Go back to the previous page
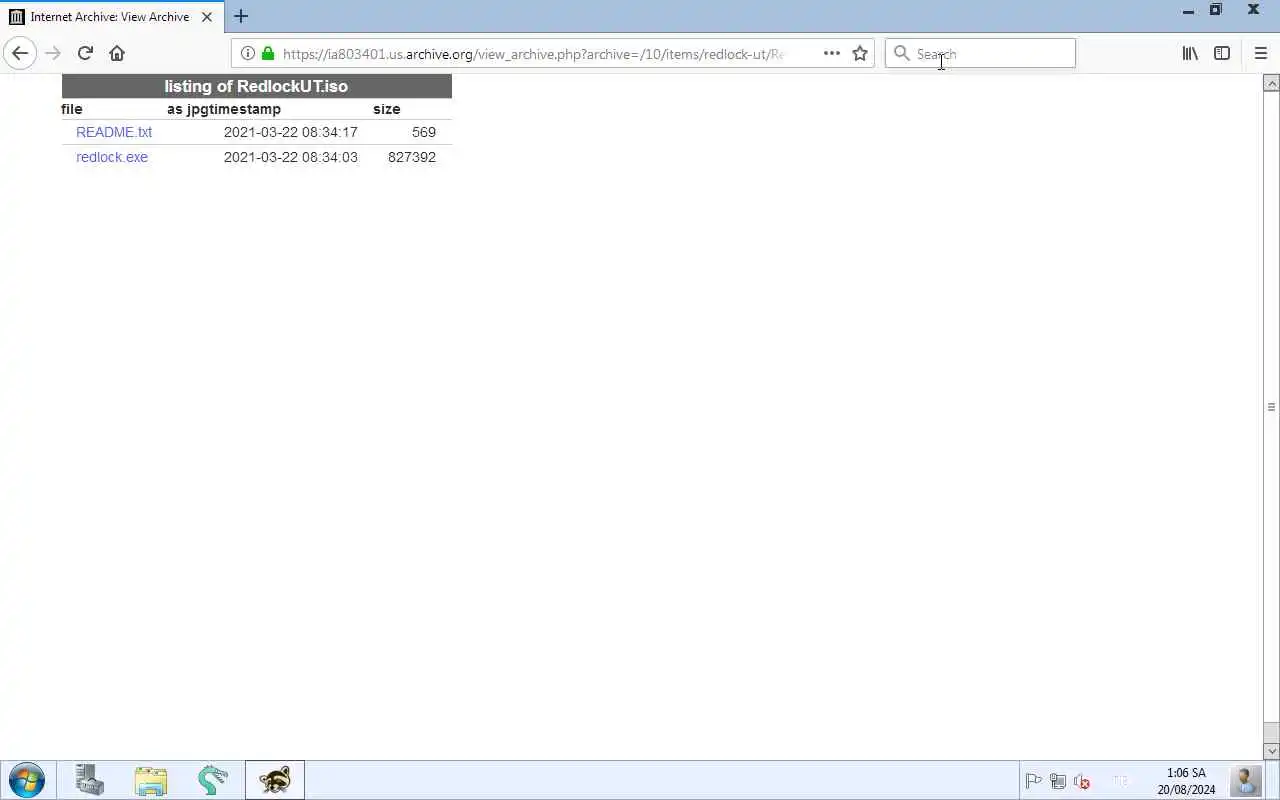This screenshot has width=1280, height=800. click(20, 53)
